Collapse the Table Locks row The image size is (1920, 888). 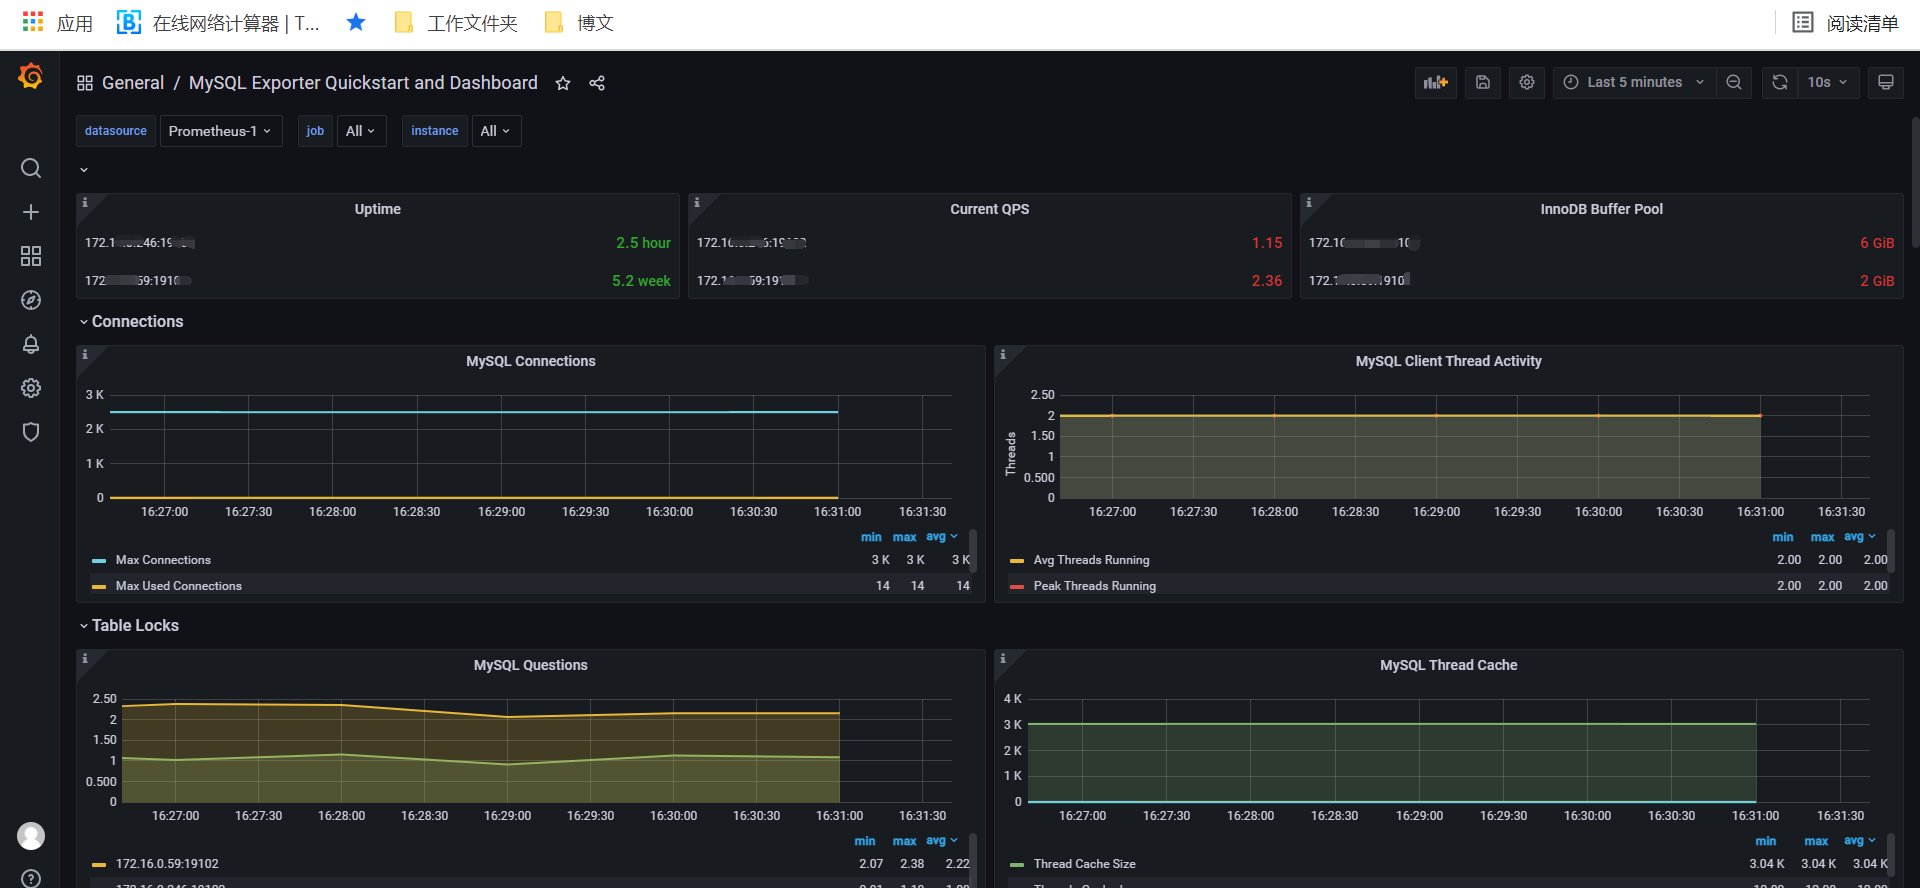[129, 625]
